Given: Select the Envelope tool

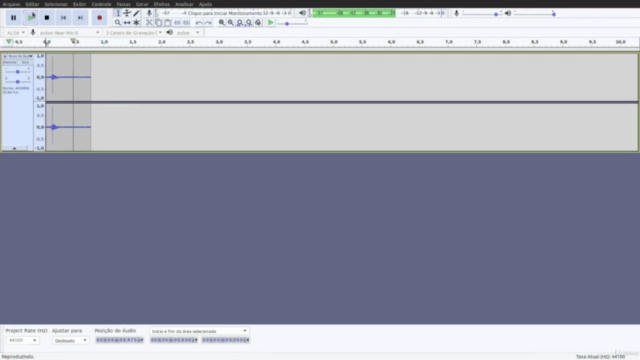Looking at the screenshot, I should click(127, 13).
